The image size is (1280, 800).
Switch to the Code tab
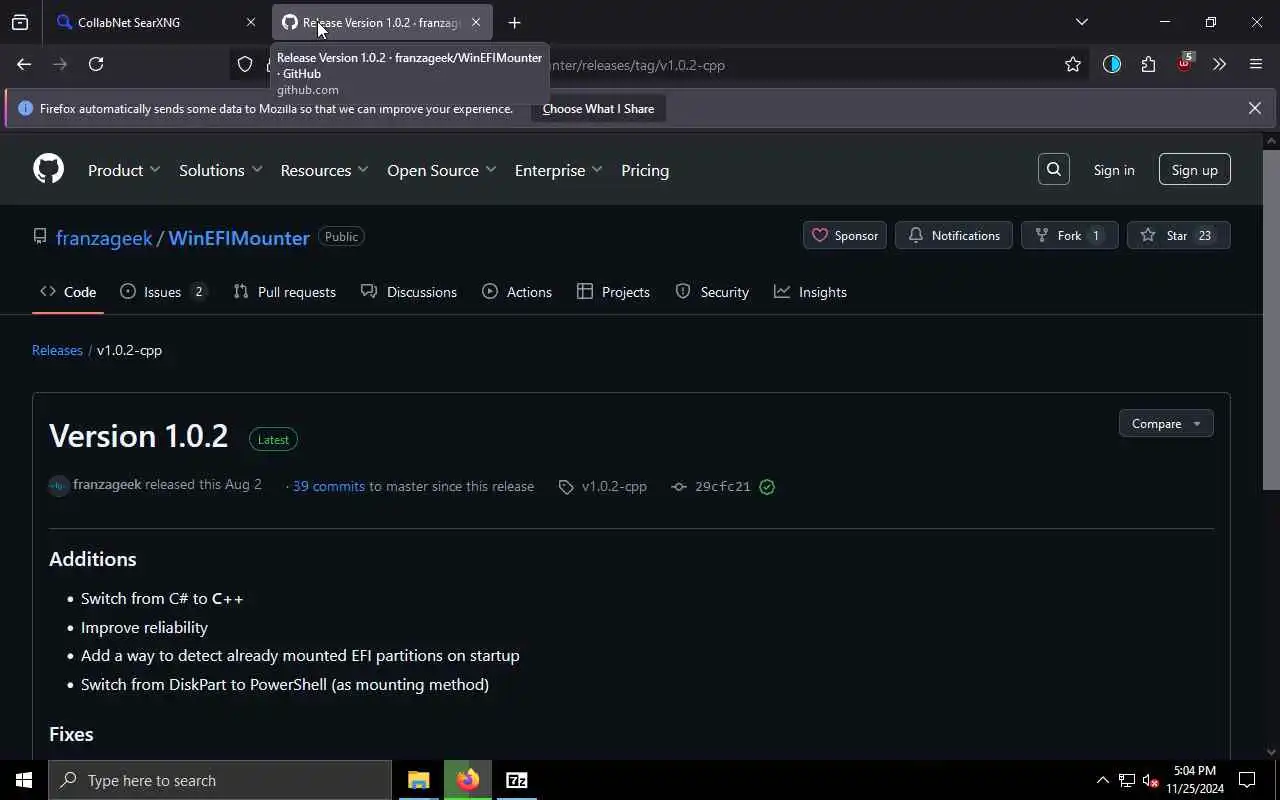pos(68,292)
